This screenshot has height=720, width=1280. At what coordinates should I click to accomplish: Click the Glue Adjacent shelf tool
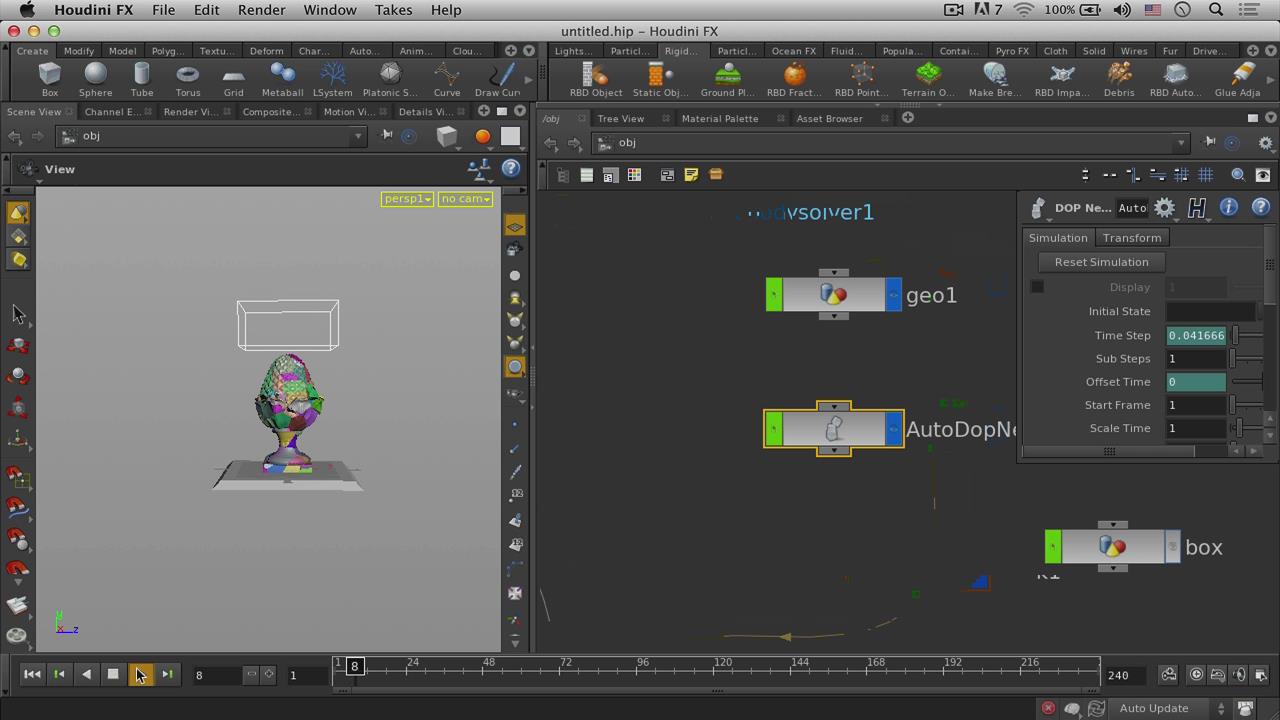(x=1237, y=79)
